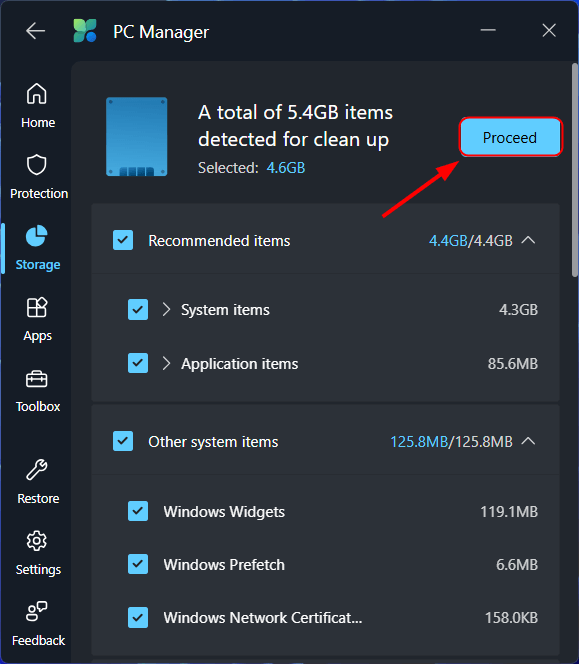Uncheck the Application items checkbox
This screenshot has height=664, width=579.
tap(138, 363)
